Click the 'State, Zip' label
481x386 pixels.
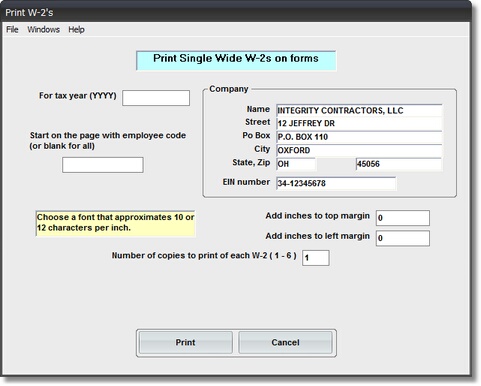click(251, 163)
